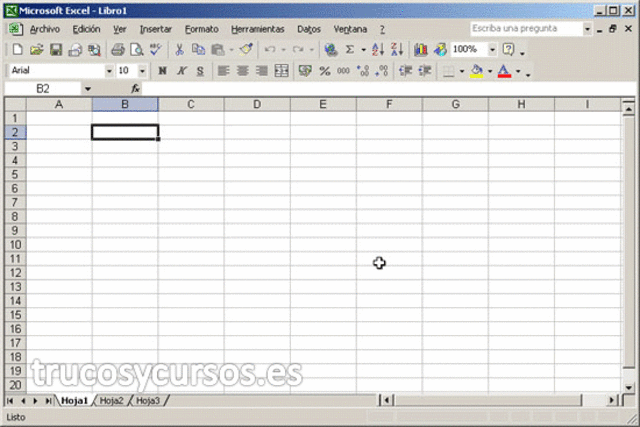
Task: Expand the AutoSum dropdown arrow
Action: (x=363, y=50)
